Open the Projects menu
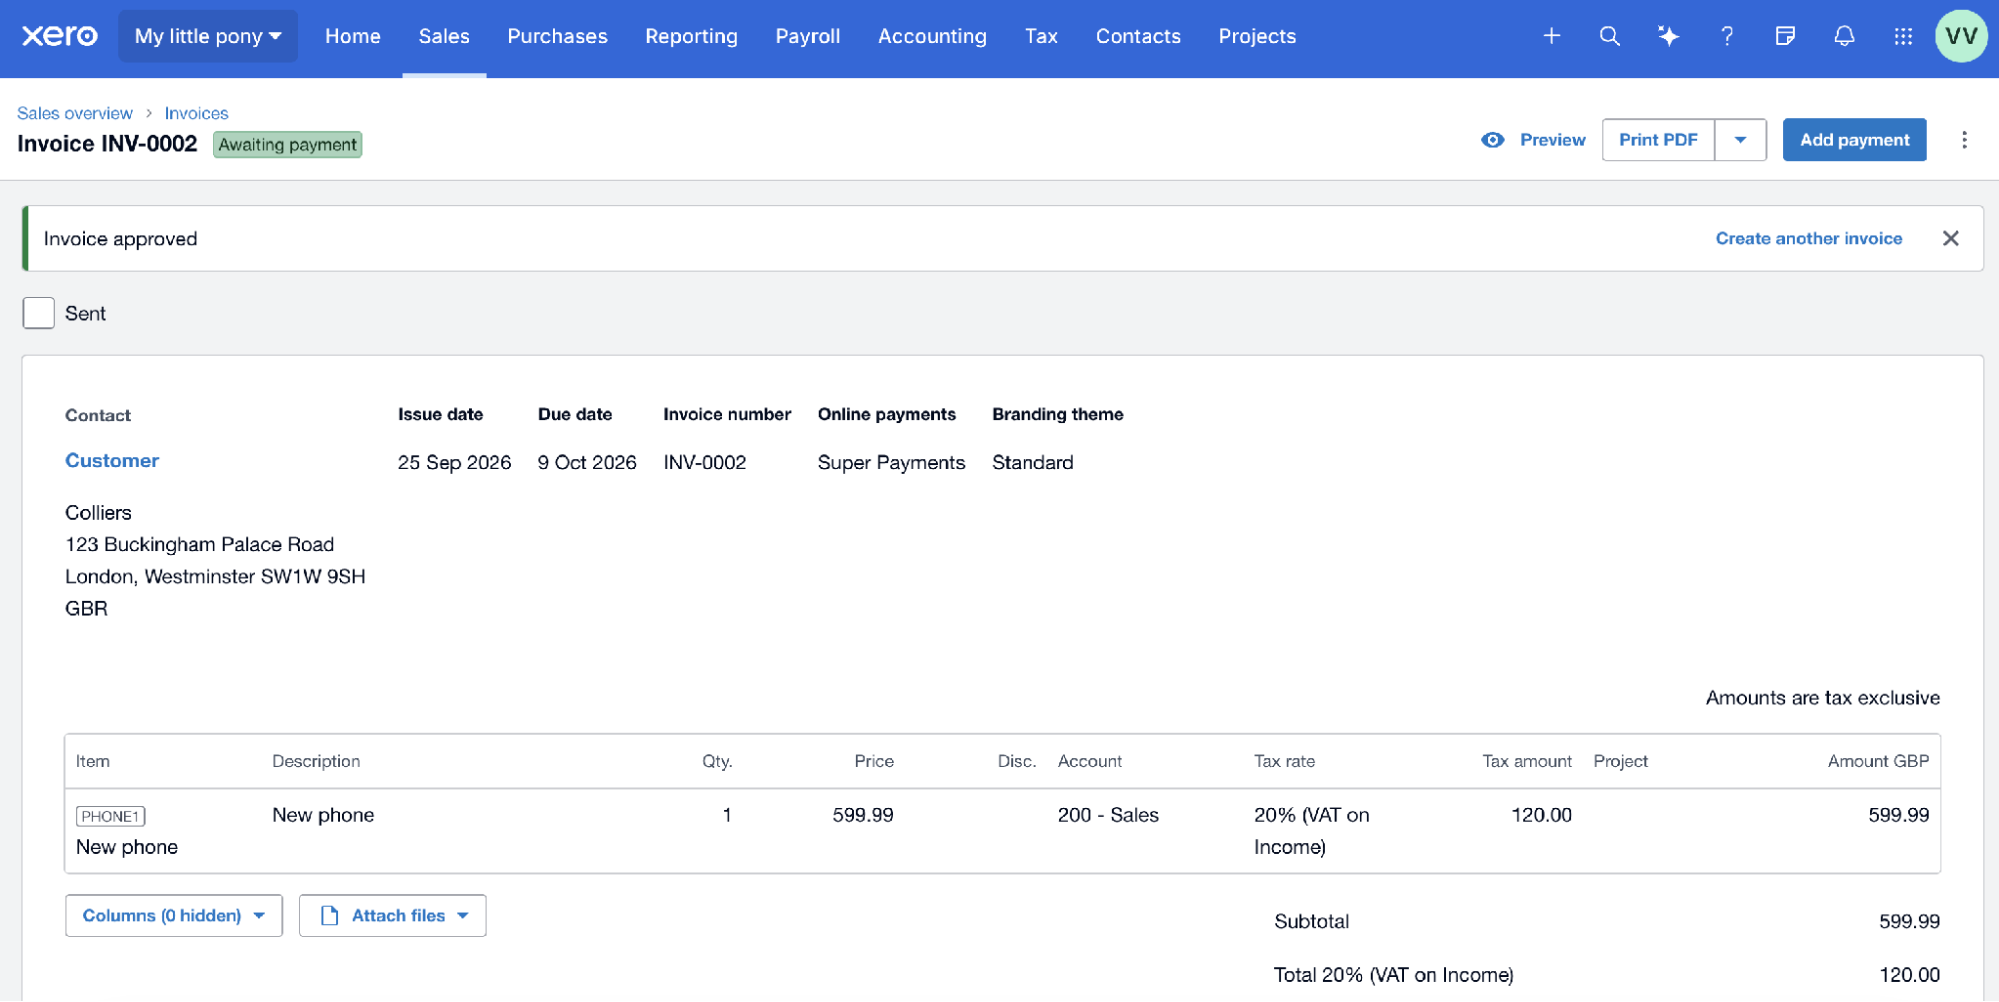 tap(1257, 36)
